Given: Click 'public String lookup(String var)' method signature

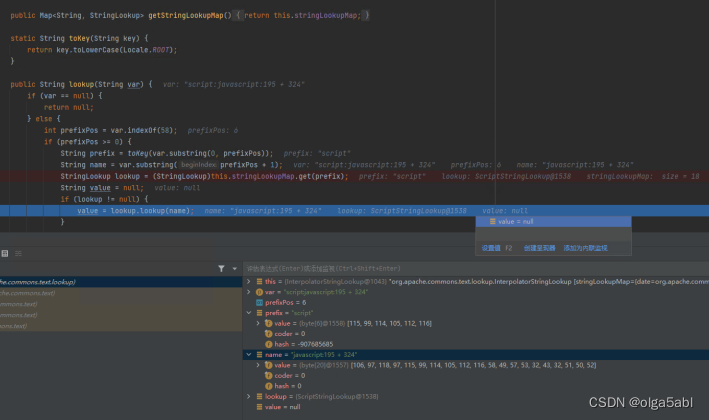Looking at the screenshot, I should pos(77,85).
